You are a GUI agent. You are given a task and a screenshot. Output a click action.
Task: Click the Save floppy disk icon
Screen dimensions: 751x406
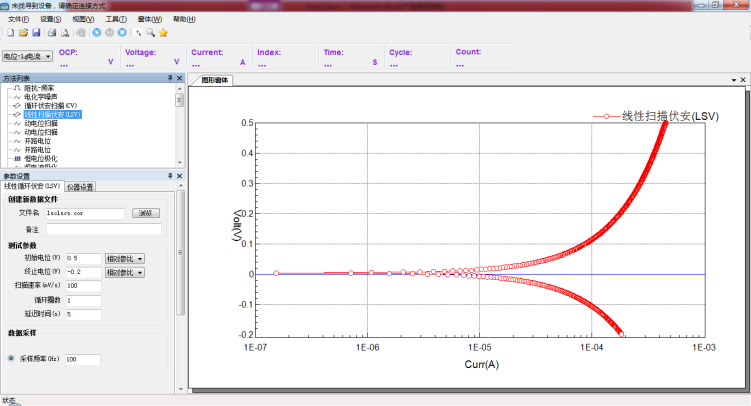36,33
